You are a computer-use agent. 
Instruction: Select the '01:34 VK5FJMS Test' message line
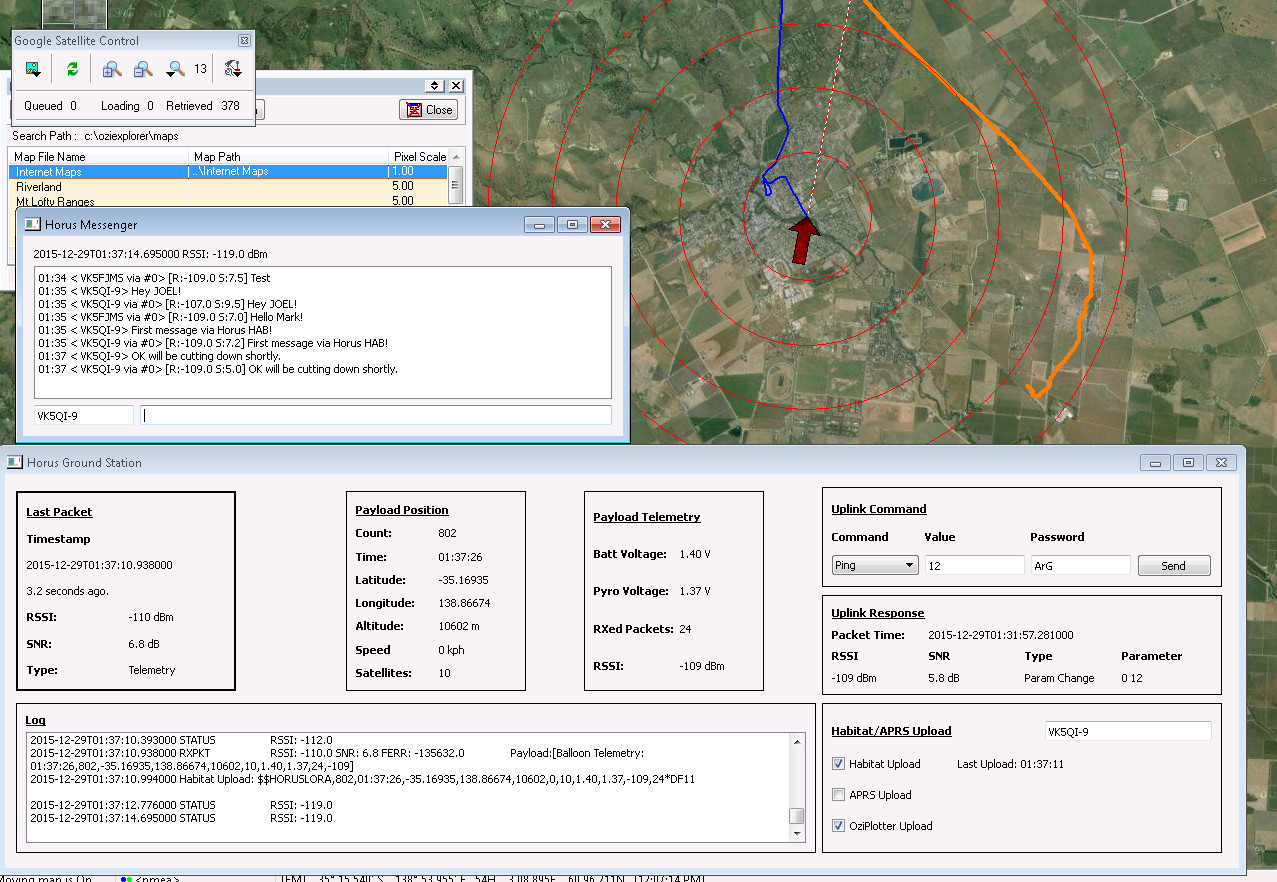[x=154, y=278]
